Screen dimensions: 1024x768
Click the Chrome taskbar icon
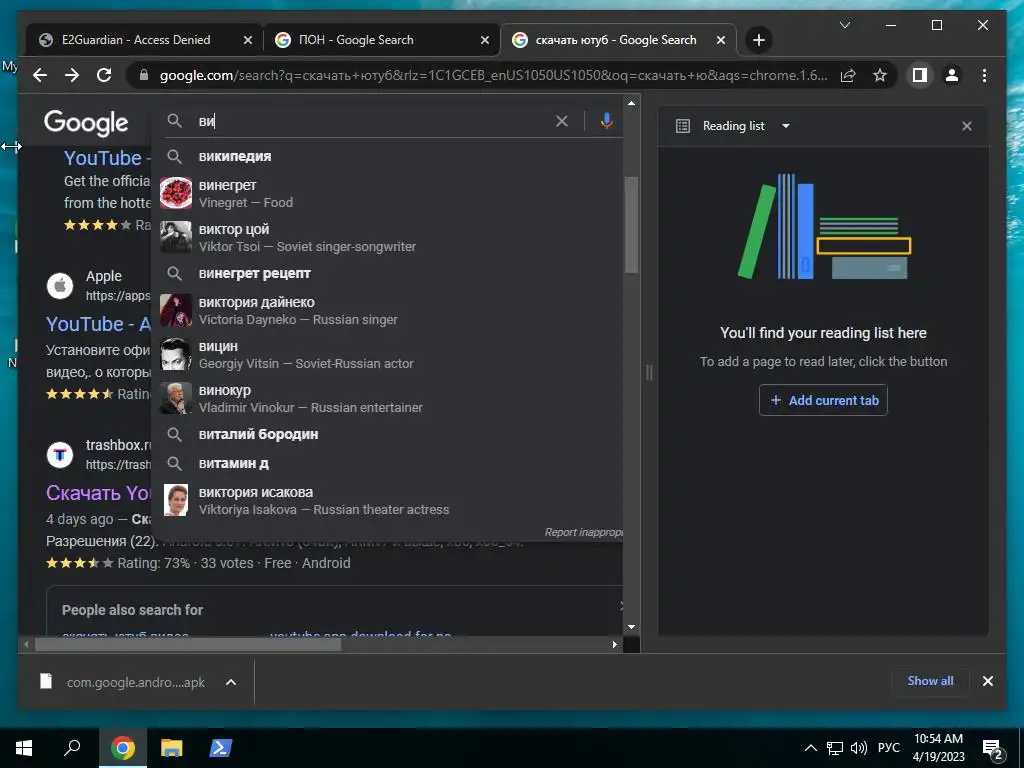tap(122, 748)
